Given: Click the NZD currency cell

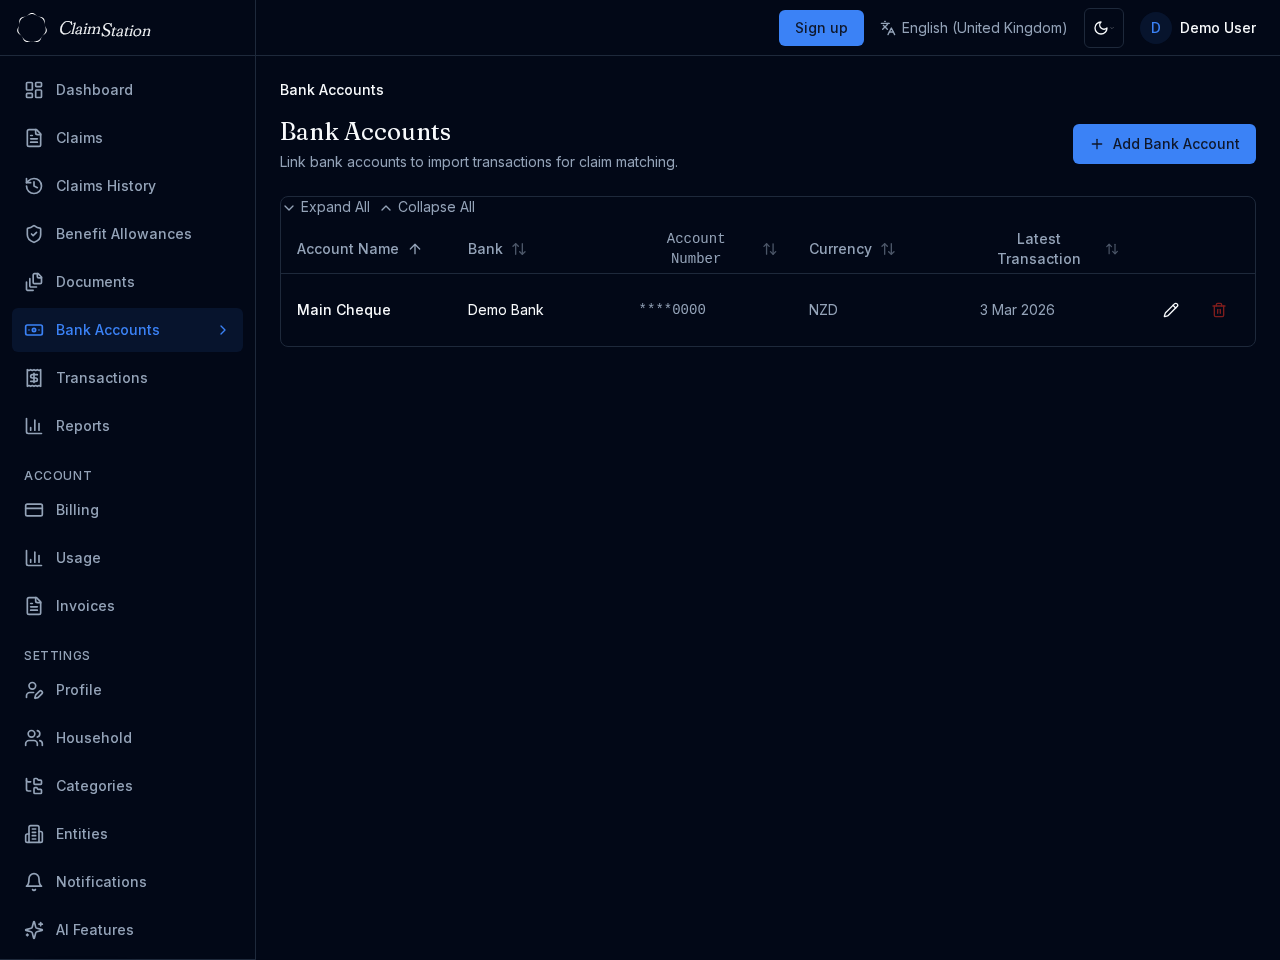Looking at the screenshot, I should tap(823, 310).
